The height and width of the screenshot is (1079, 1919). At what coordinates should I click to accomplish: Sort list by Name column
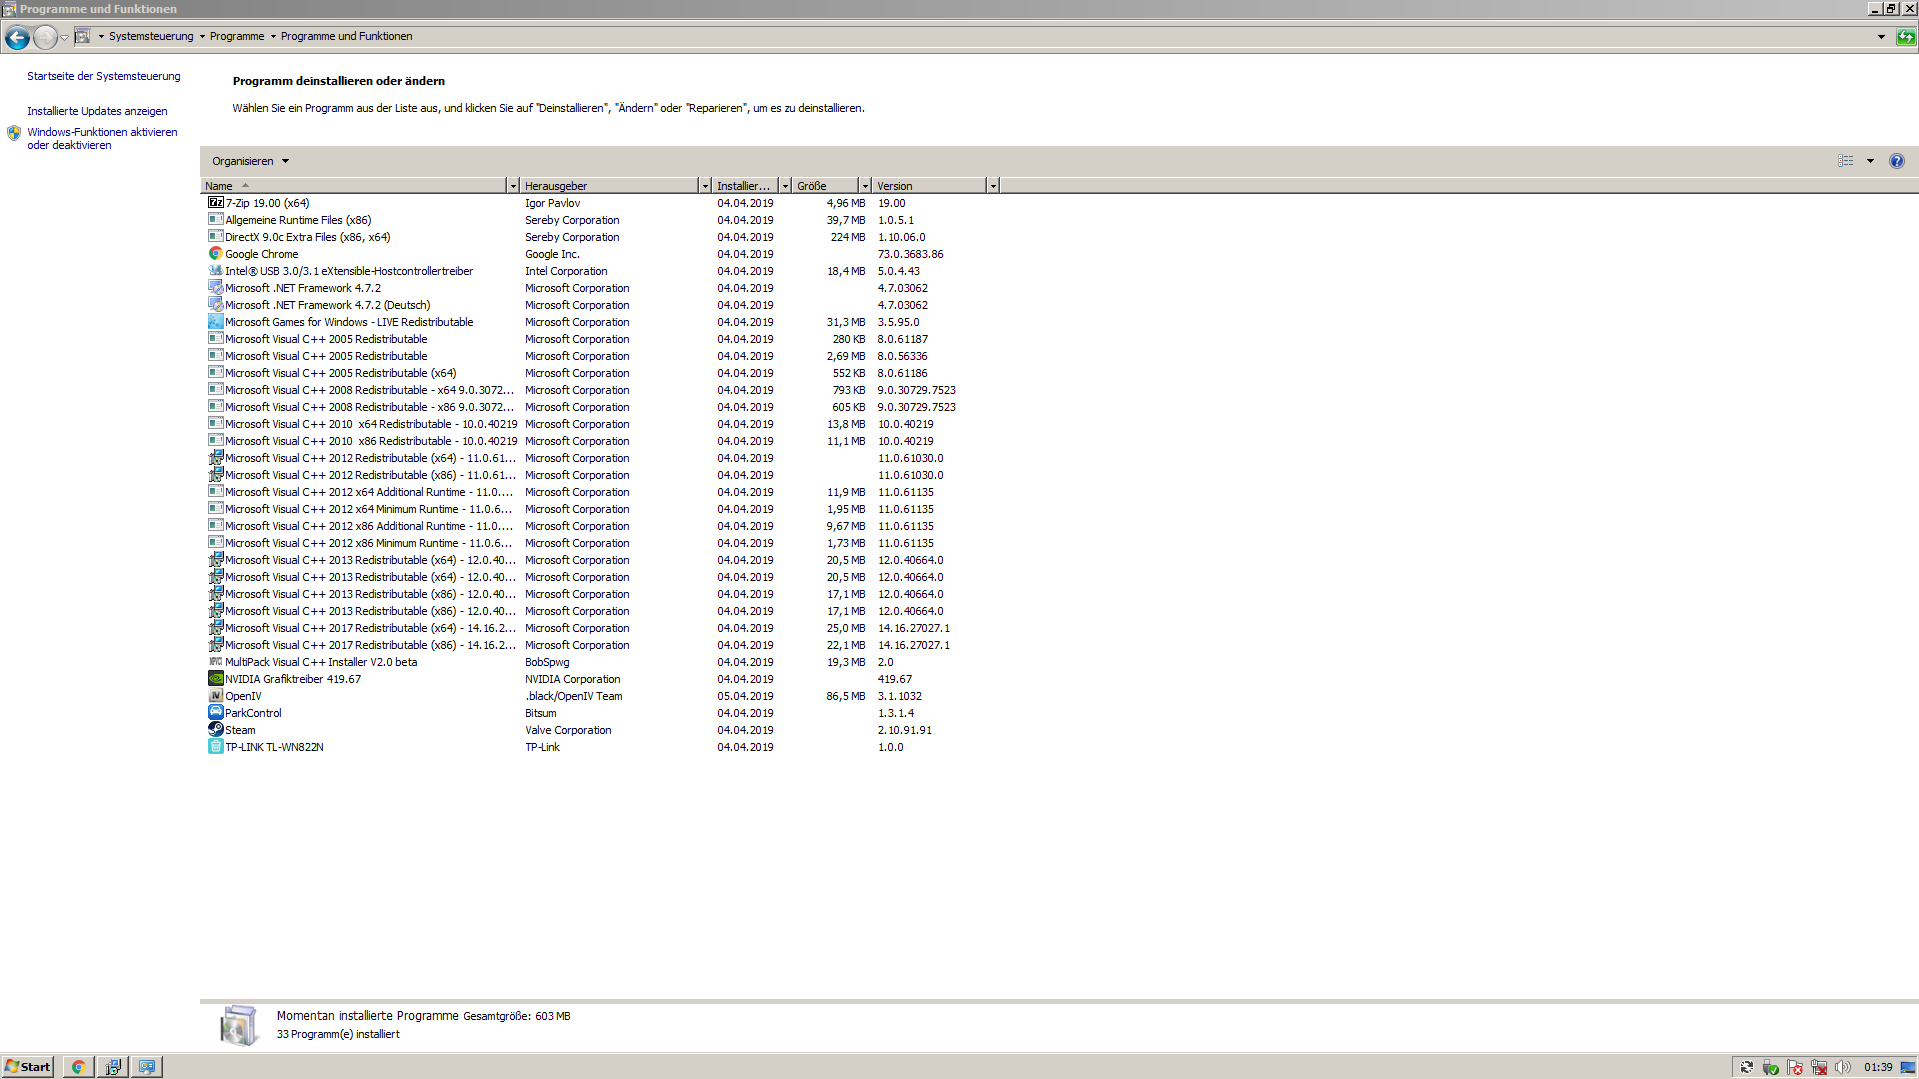(x=354, y=186)
